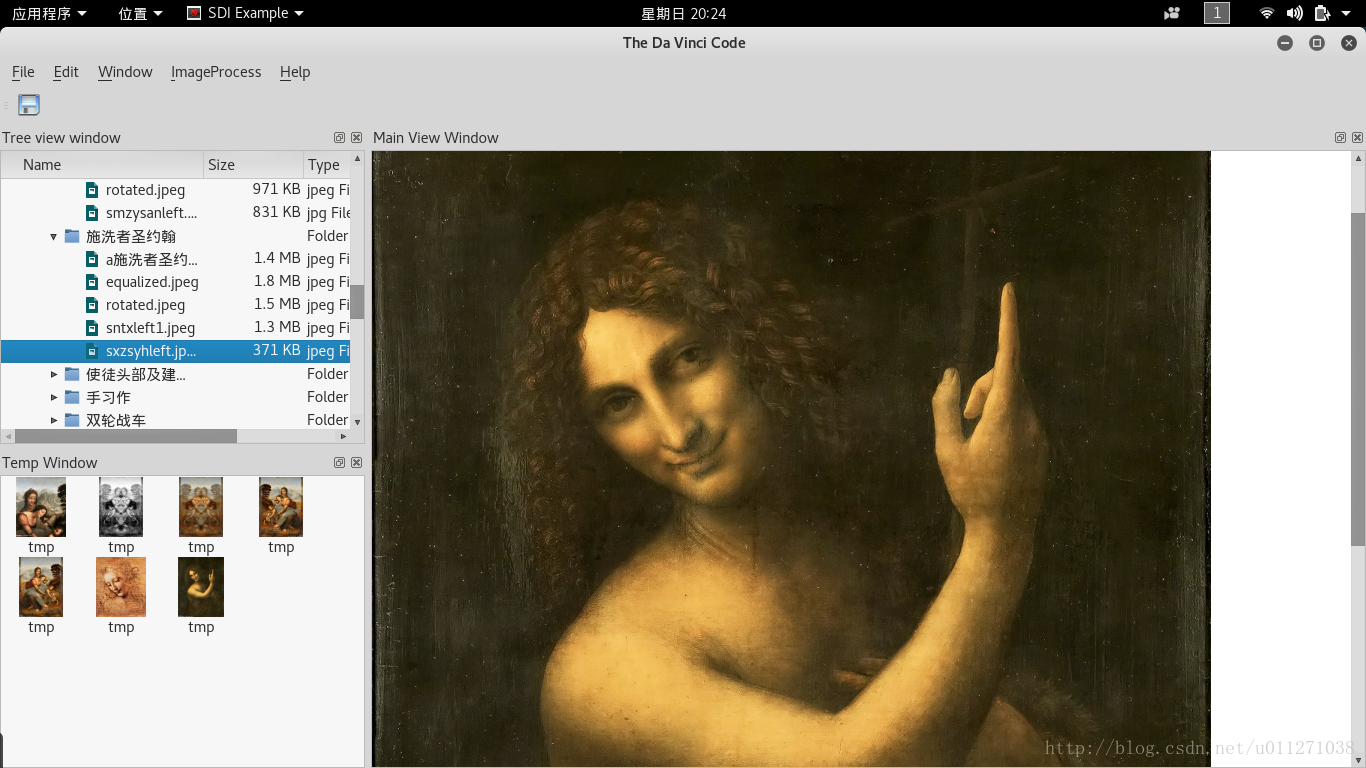Select highlighted sxzsyhleft.jp... file
The image size is (1366, 768).
[175, 351]
